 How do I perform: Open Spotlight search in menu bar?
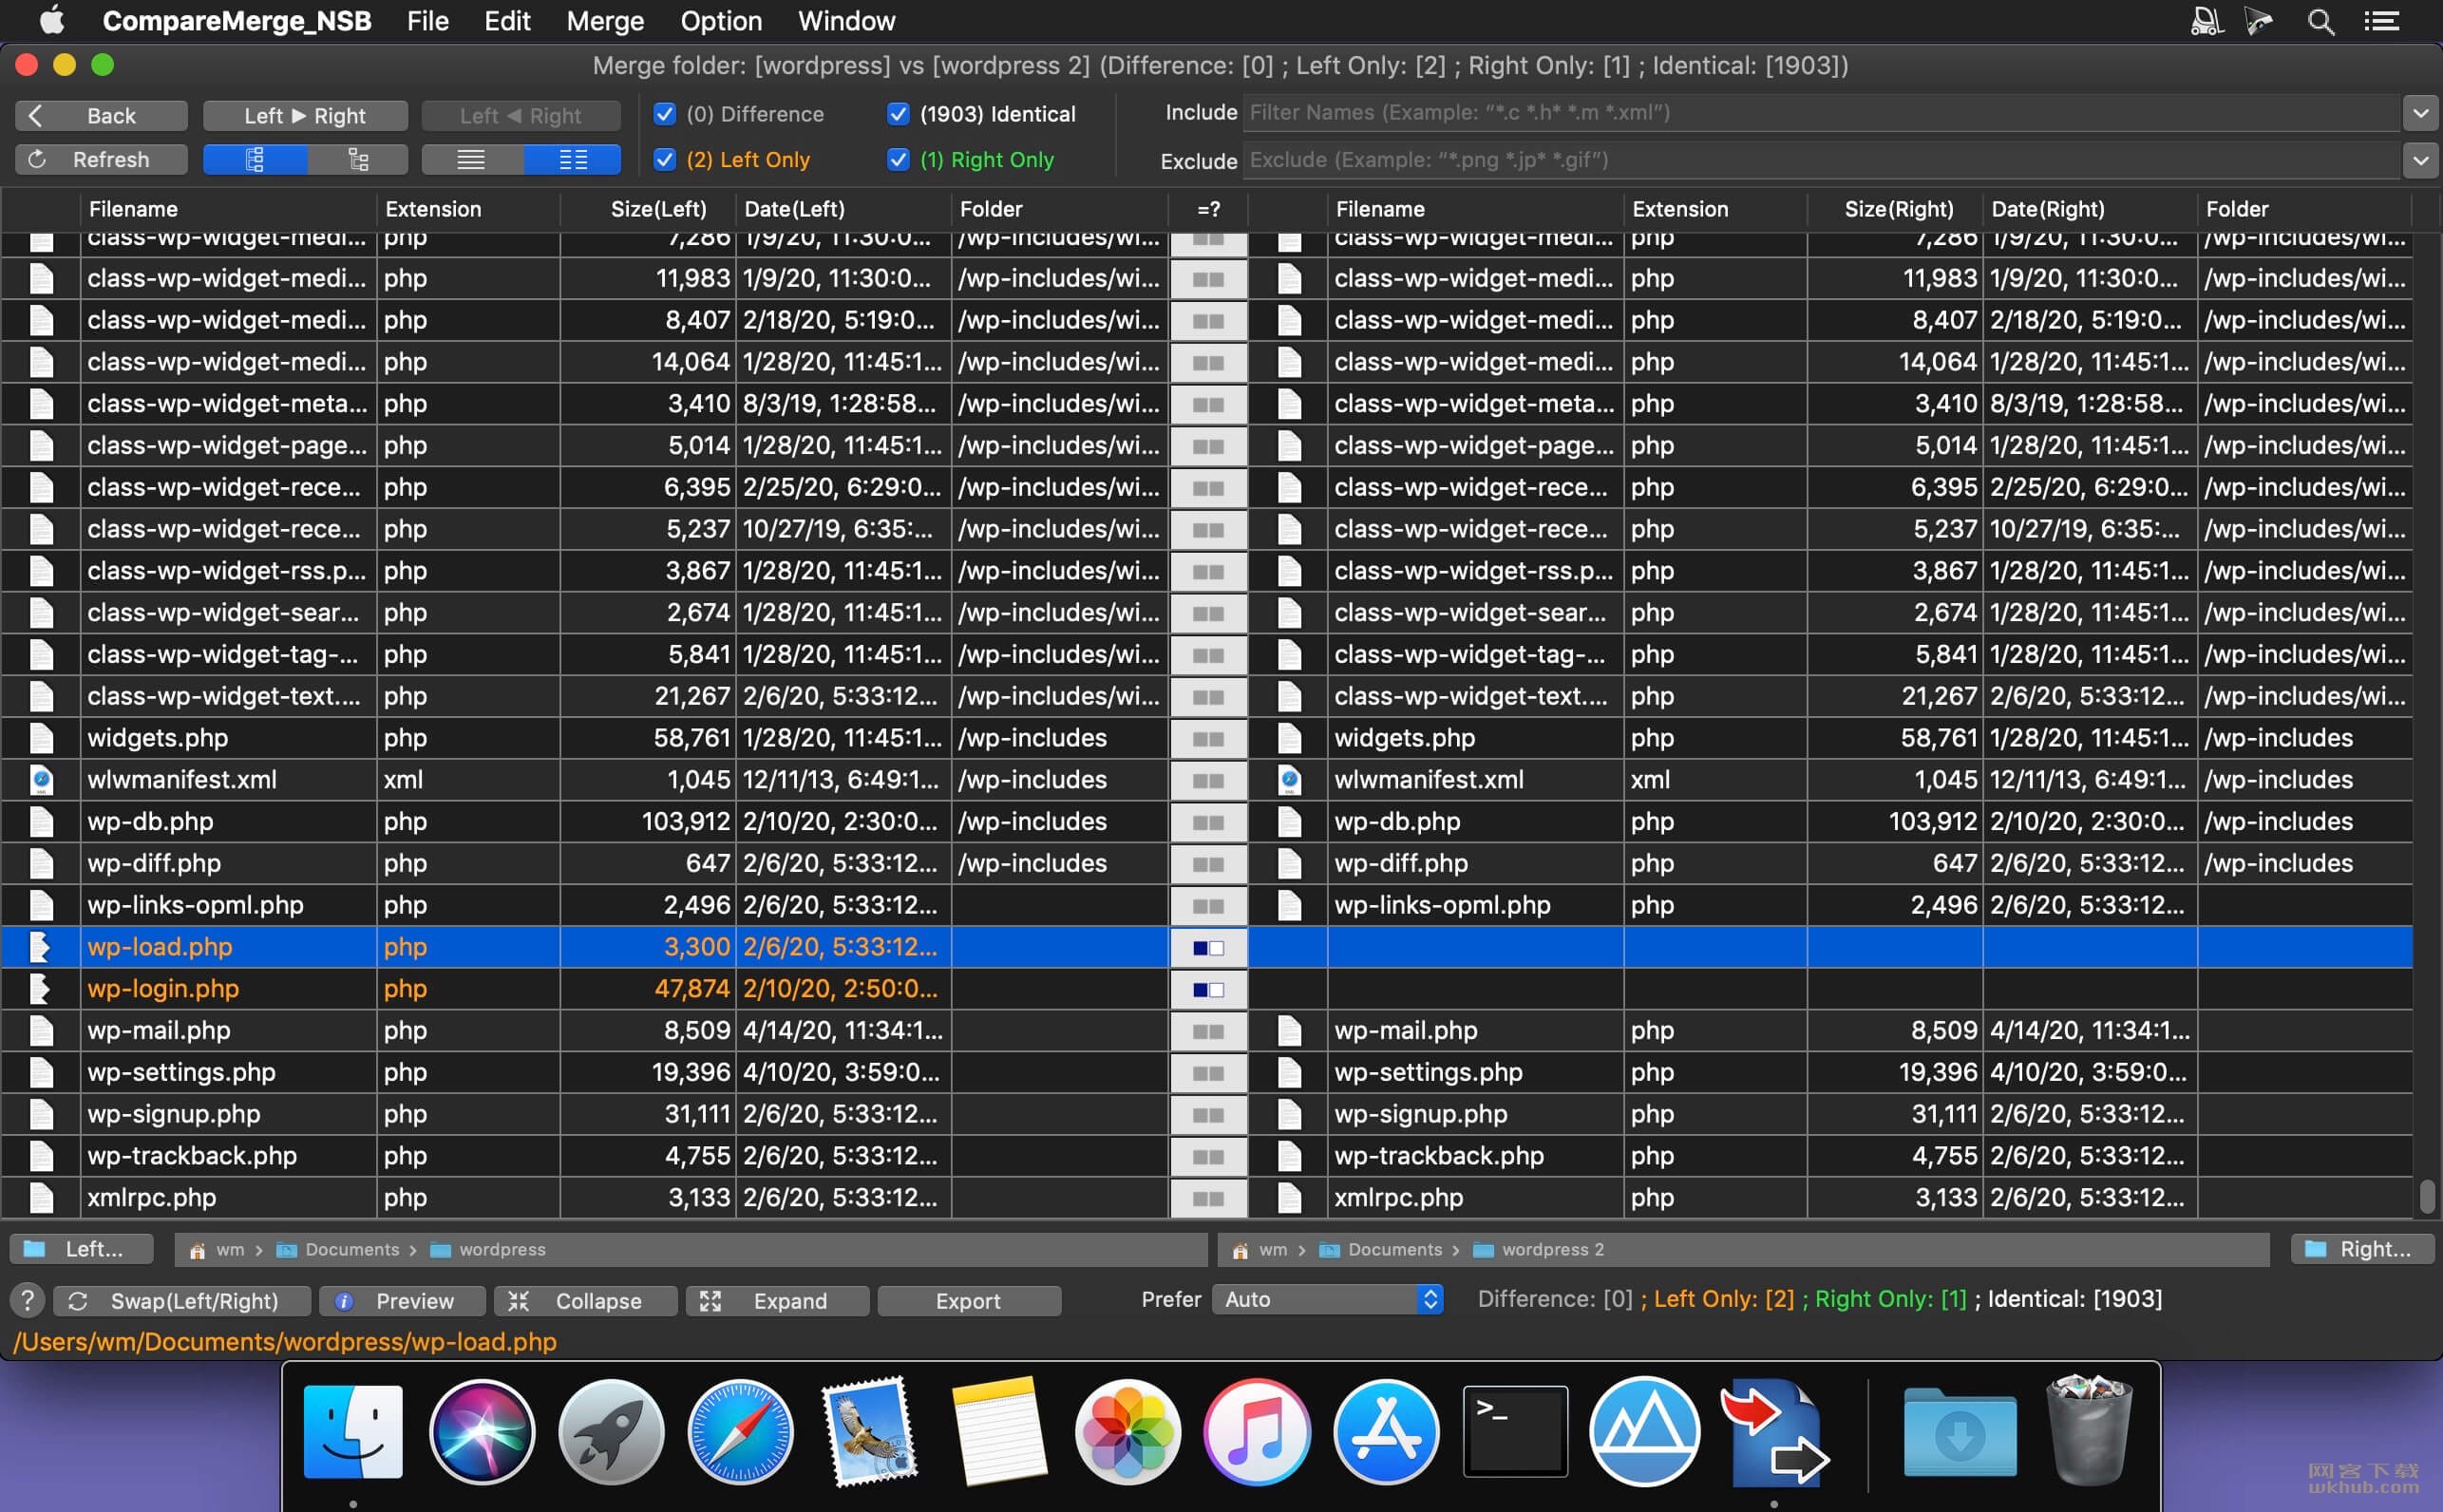[2320, 21]
